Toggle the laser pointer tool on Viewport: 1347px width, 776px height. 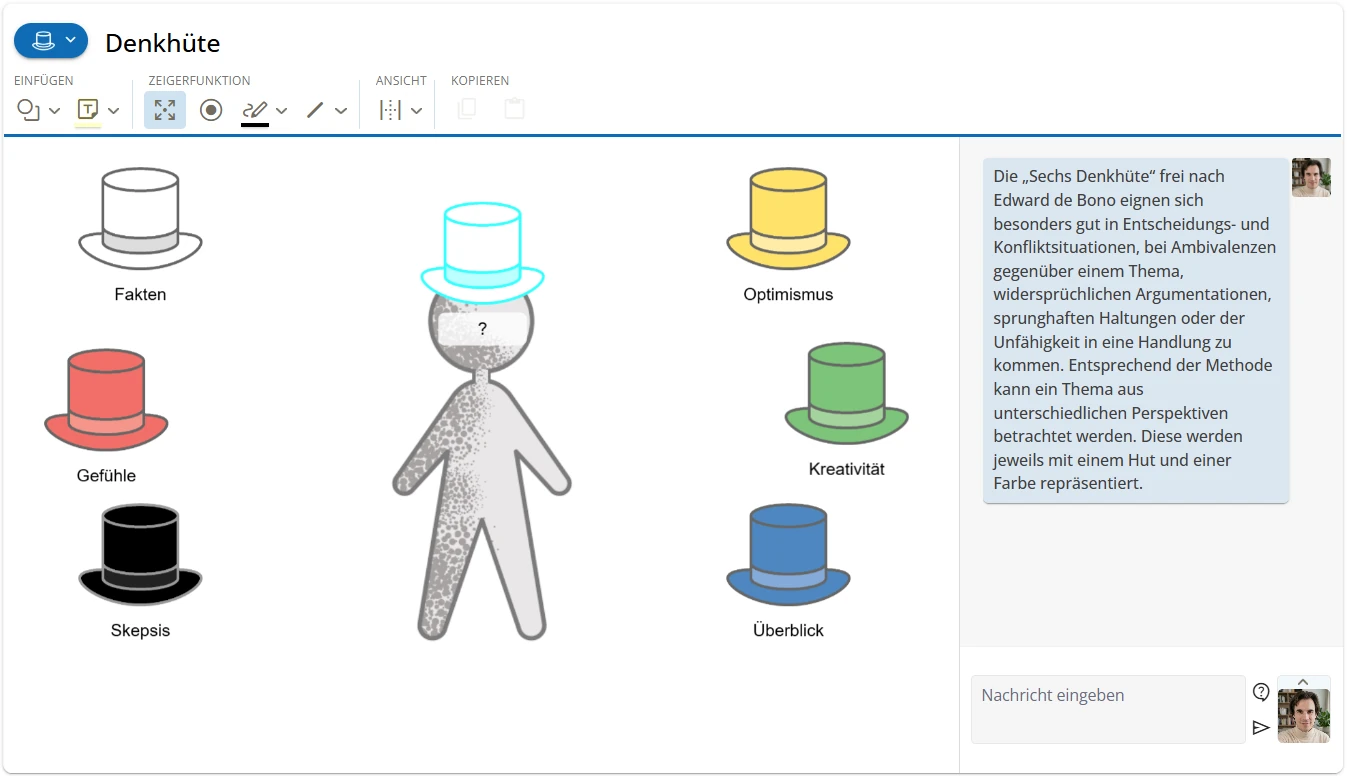[x=210, y=110]
